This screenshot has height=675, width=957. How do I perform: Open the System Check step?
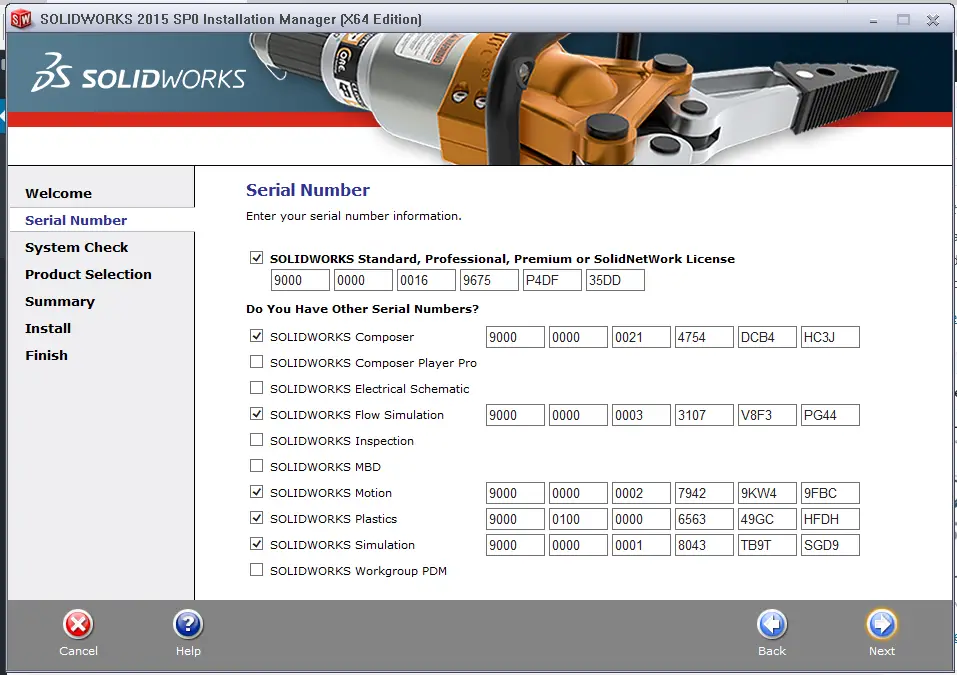point(76,247)
